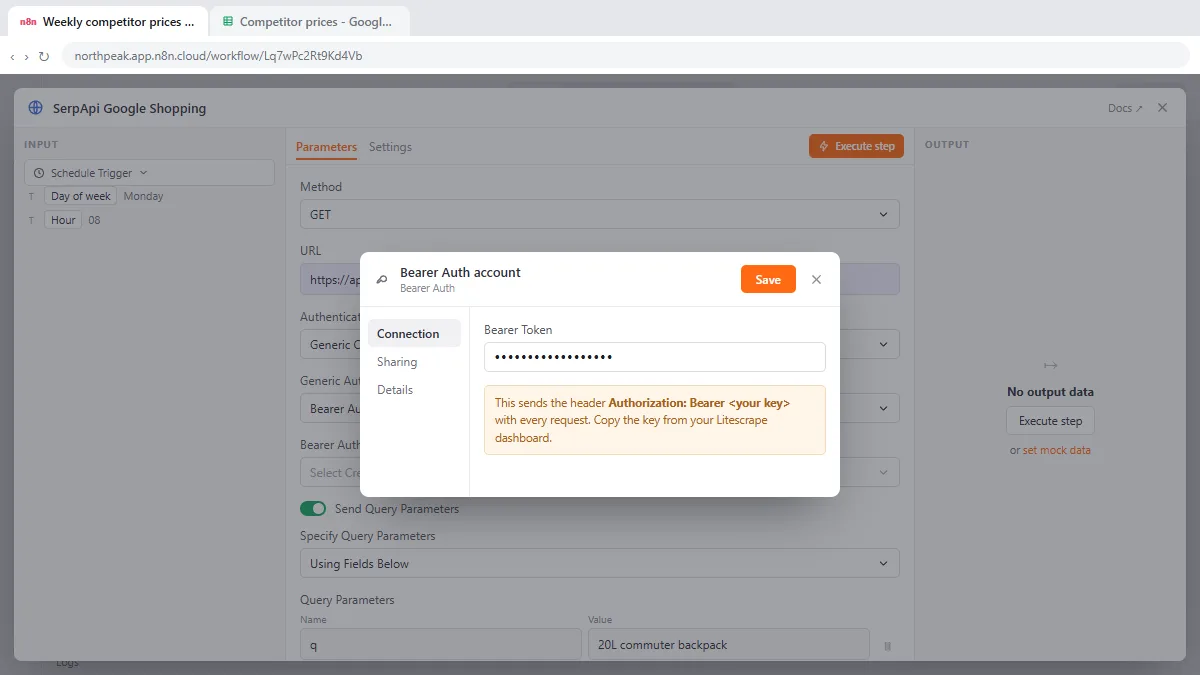Open the Sharing section of the credential
Screen dimensions: 1200x675
(397, 362)
